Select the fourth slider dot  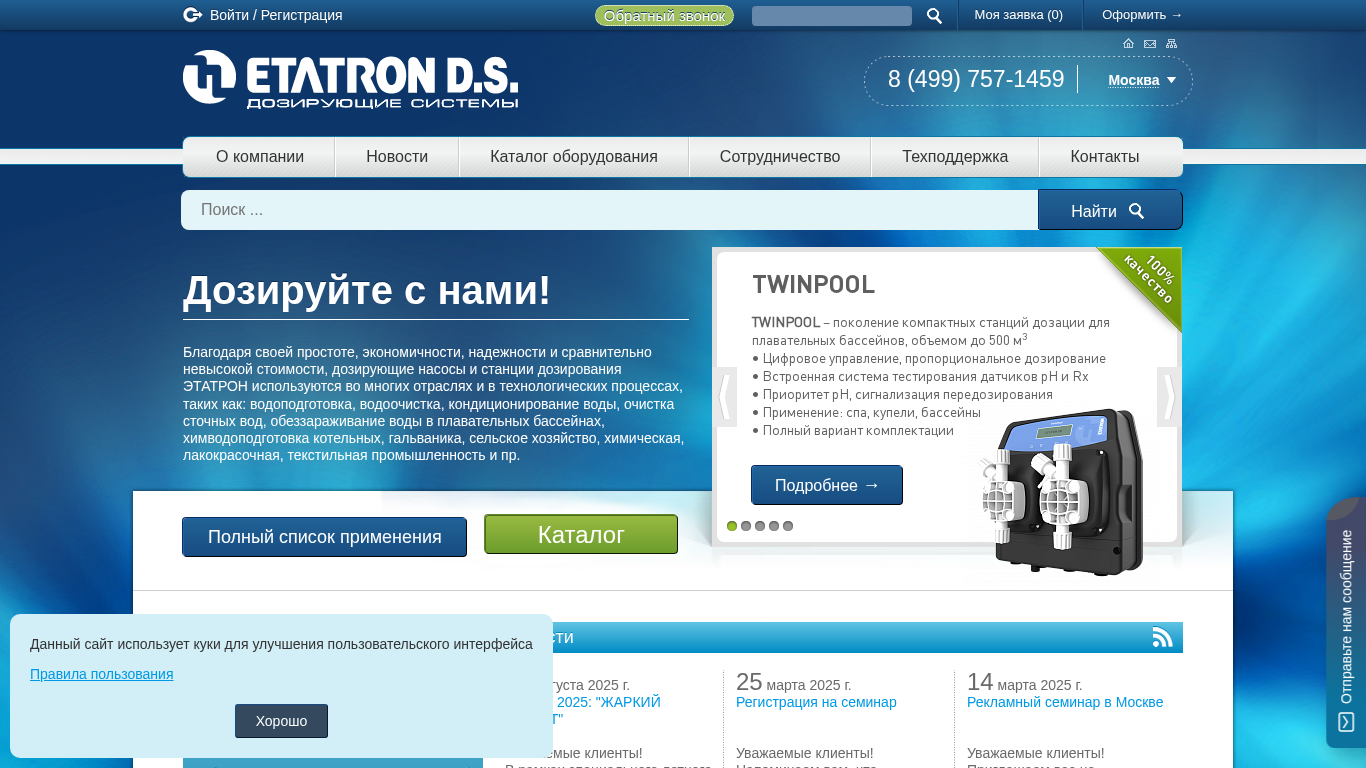pyautogui.click(x=774, y=526)
